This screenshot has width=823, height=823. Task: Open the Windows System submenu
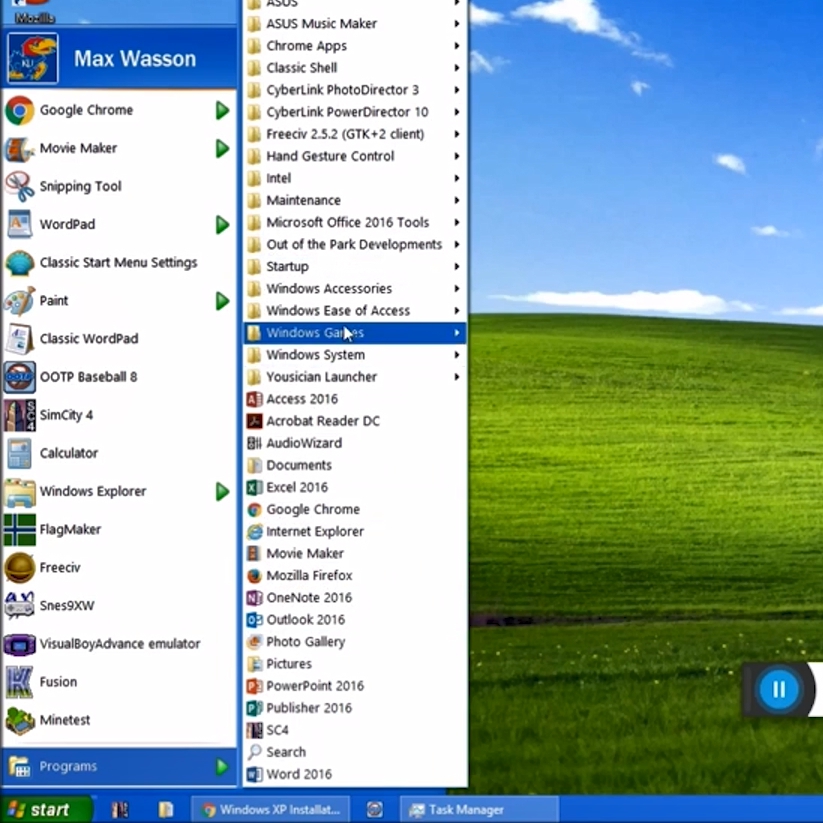click(355, 355)
